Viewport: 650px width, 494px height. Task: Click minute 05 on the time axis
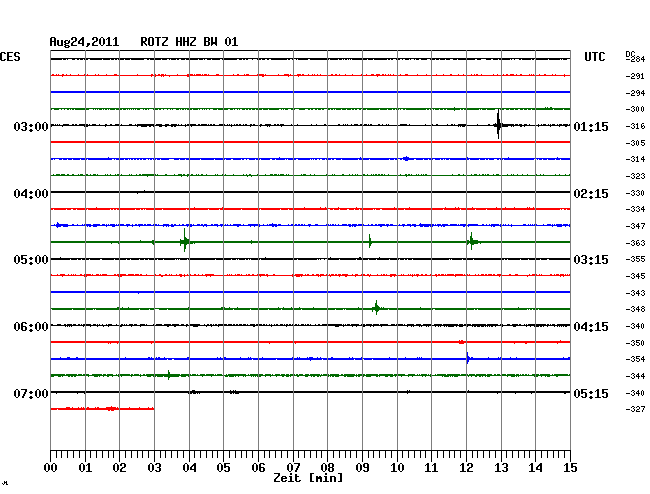[x=223, y=467]
